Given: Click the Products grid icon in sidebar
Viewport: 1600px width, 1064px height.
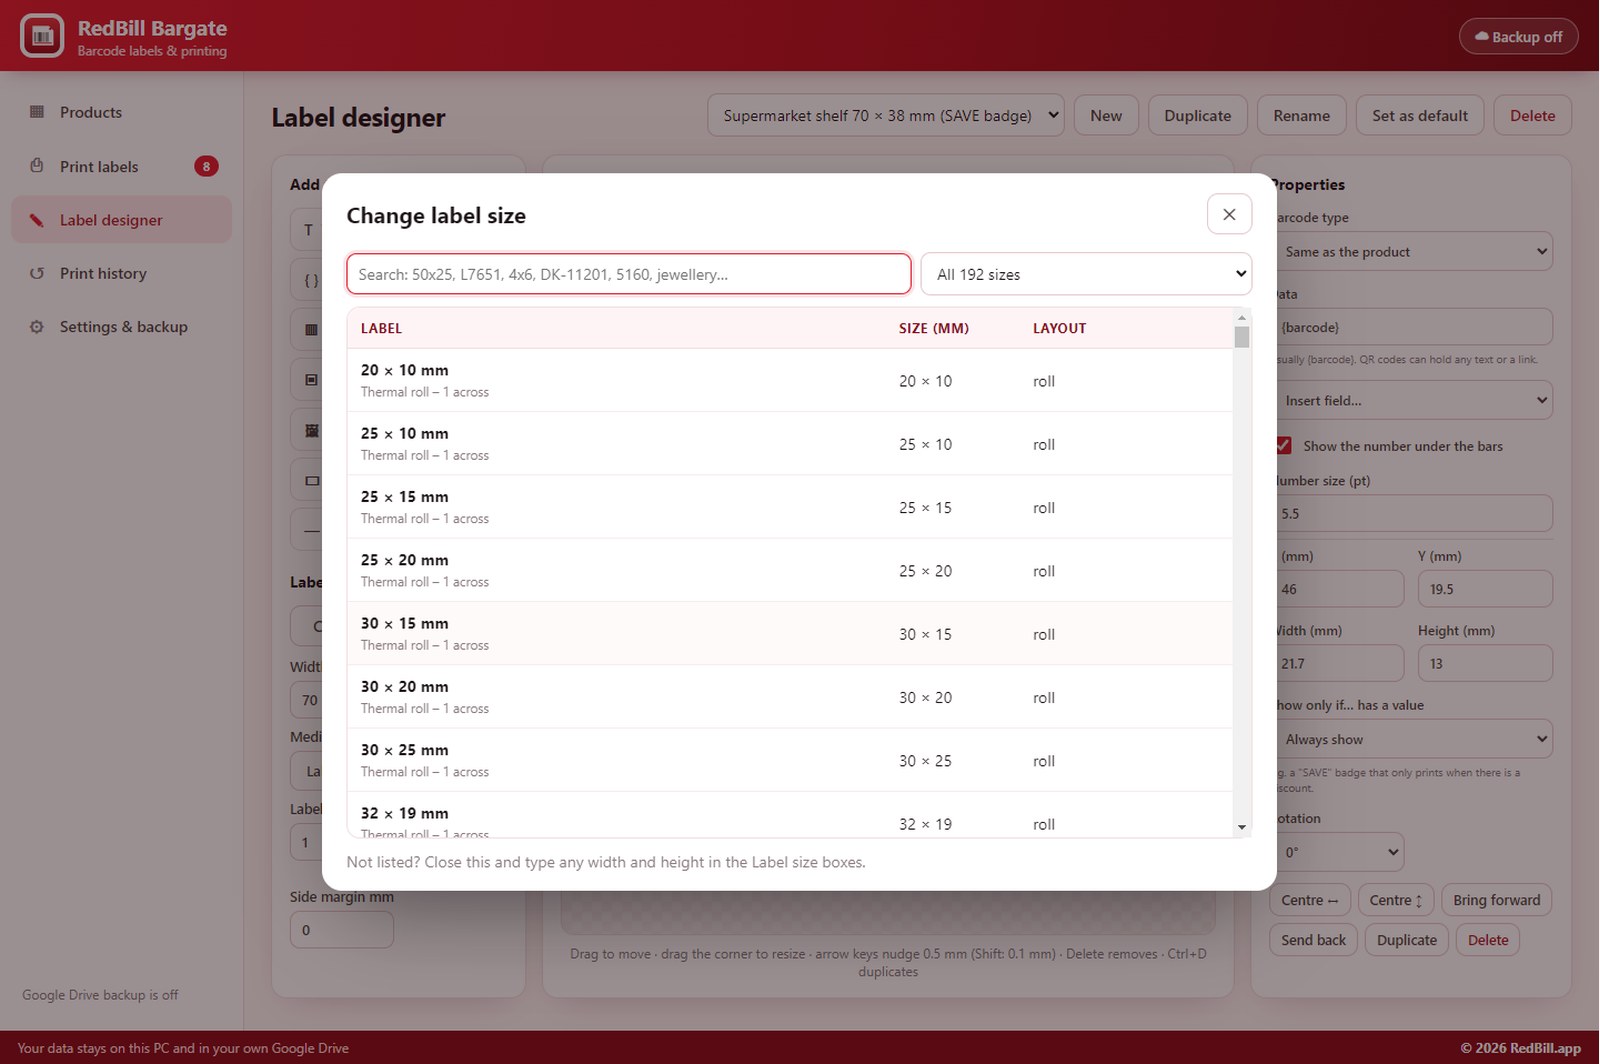Looking at the screenshot, I should [37, 112].
